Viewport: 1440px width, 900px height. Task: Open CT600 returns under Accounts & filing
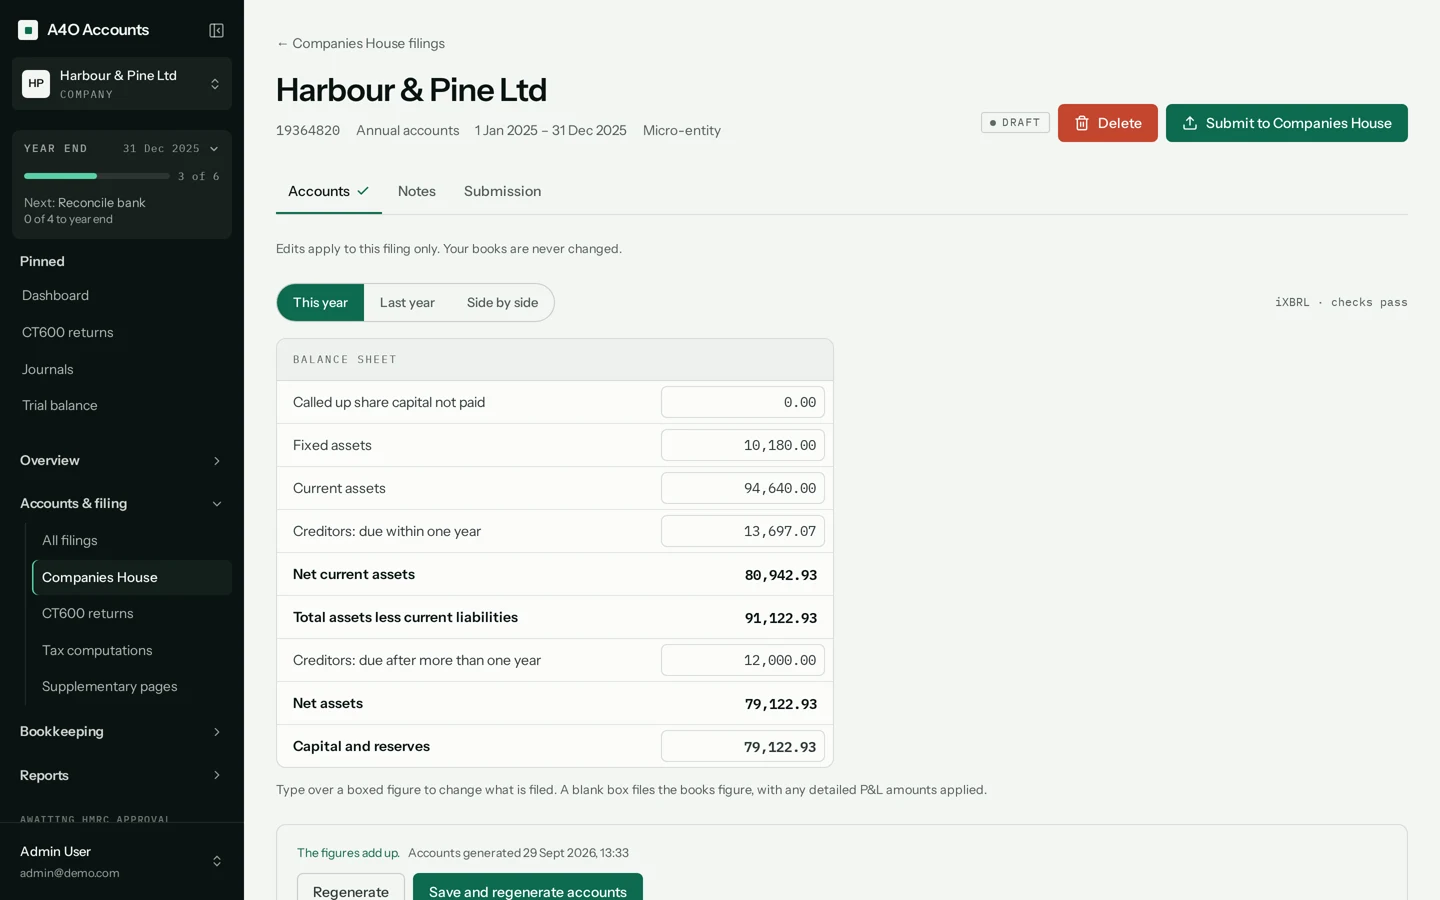tap(132, 614)
